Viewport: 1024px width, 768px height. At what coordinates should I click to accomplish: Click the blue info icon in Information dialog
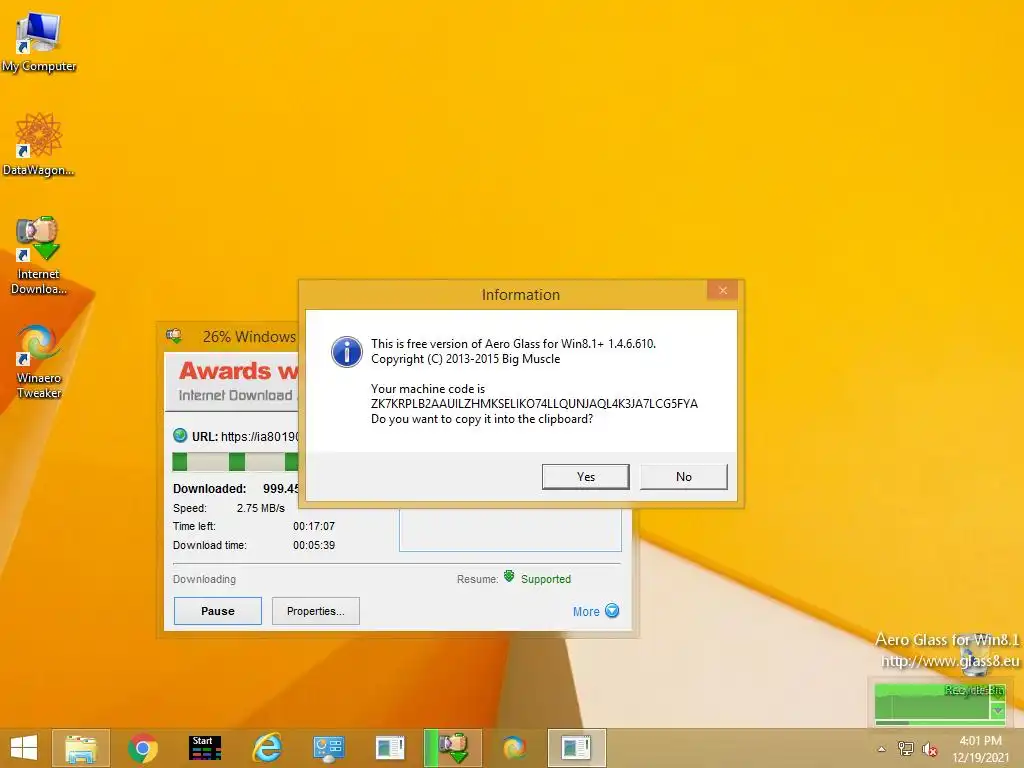347,352
